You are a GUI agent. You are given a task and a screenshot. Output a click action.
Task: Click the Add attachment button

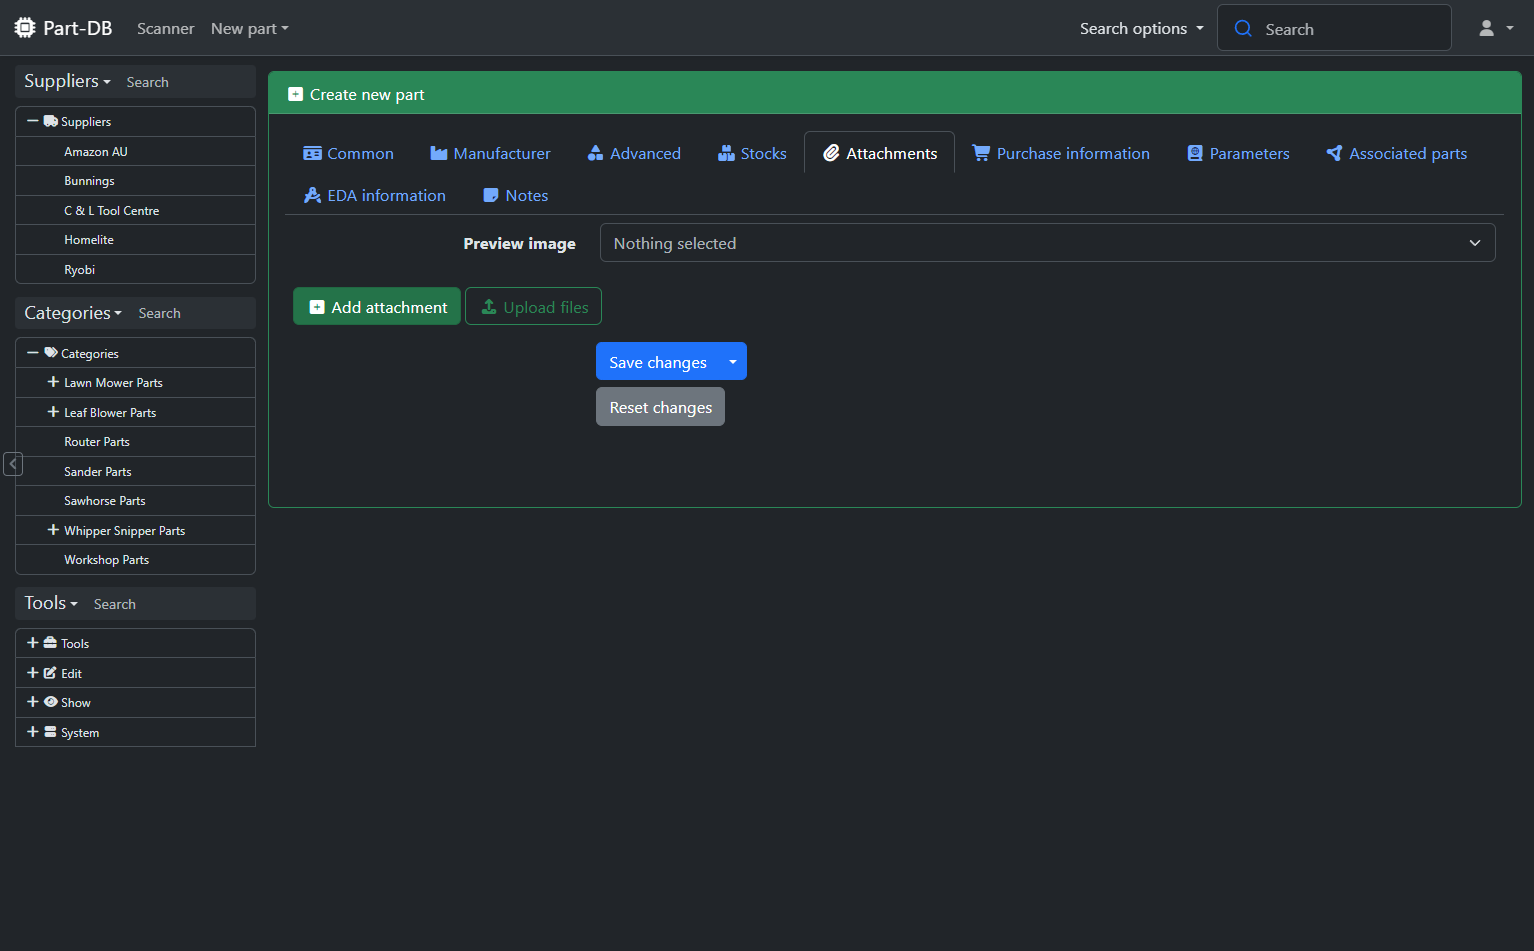[x=377, y=306]
